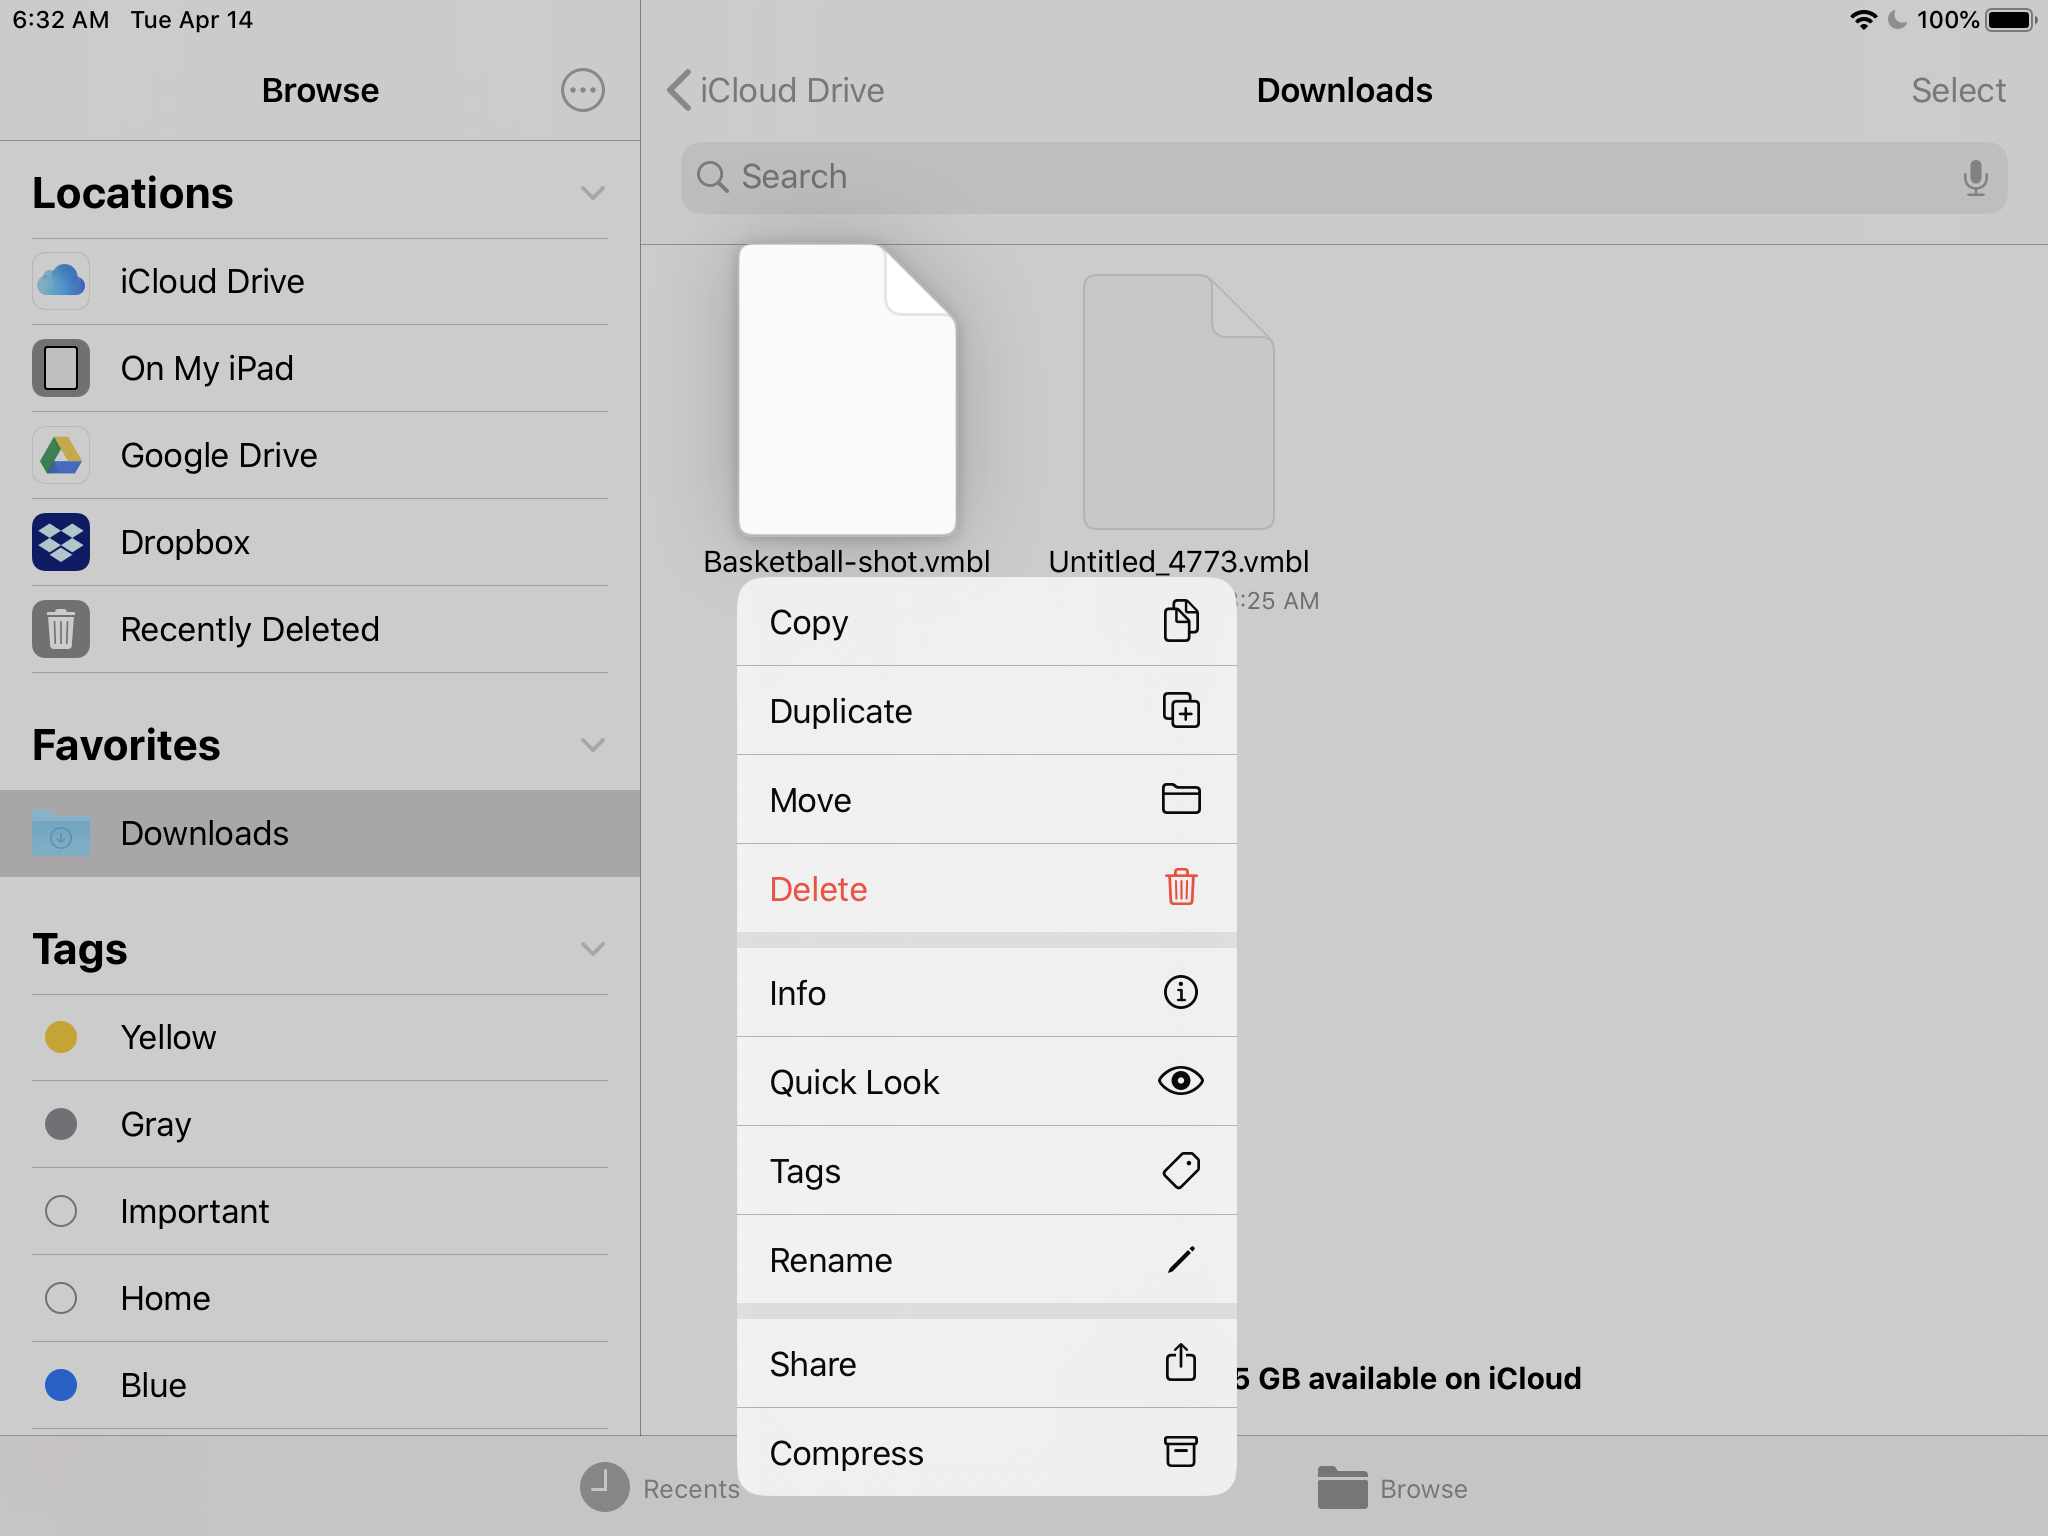Activate voice search with the microphone icon
This screenshot has height=1536, width=2048.
coord(1975,178)
